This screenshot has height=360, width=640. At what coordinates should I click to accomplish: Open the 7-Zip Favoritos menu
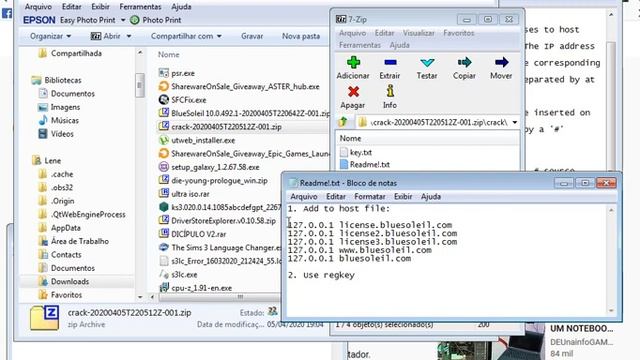coord(459,33)
